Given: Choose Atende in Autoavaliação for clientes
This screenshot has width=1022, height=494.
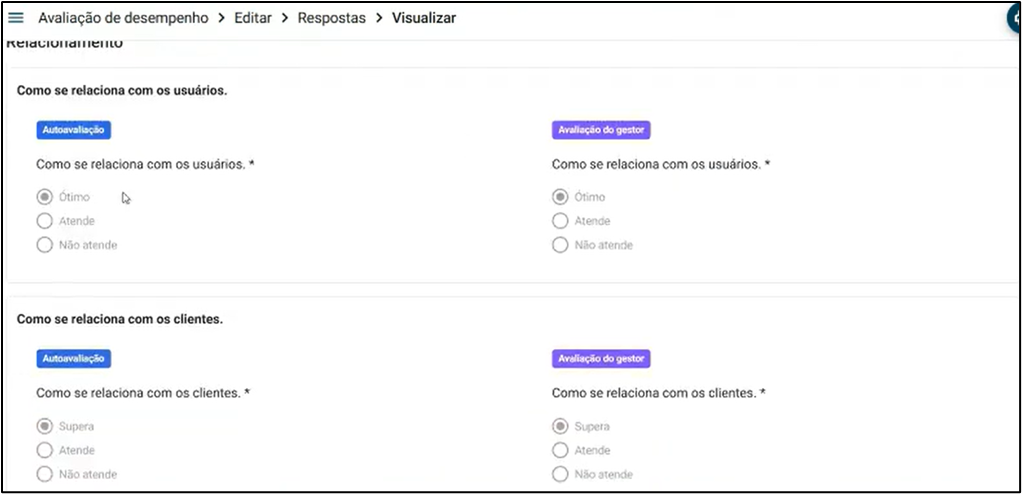Looking at the screenshot, I should click(44, 450).
